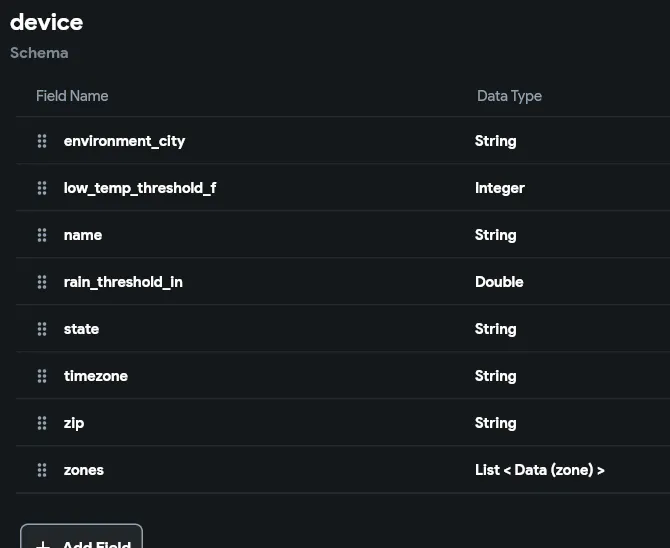Open the zones field entry

click(x=84, y=470)
